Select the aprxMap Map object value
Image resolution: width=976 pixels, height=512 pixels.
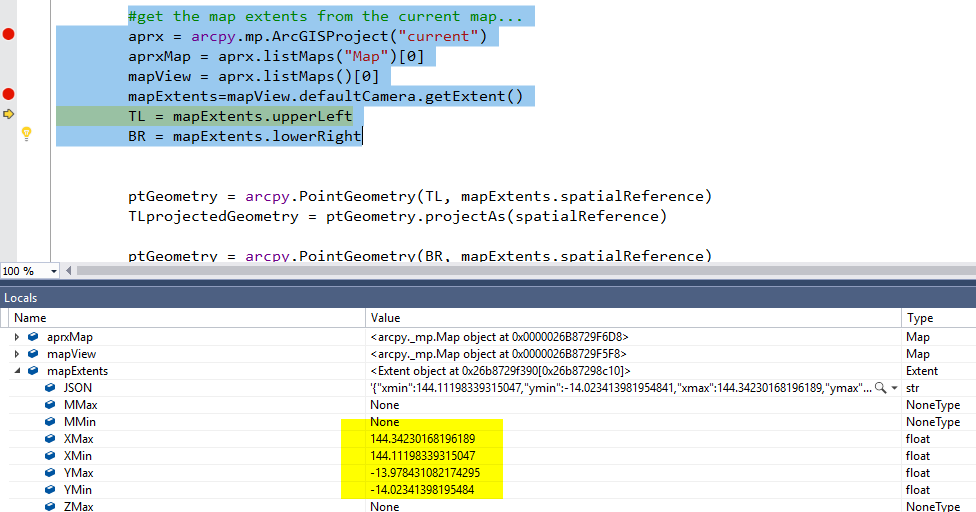tap(499, 337)
